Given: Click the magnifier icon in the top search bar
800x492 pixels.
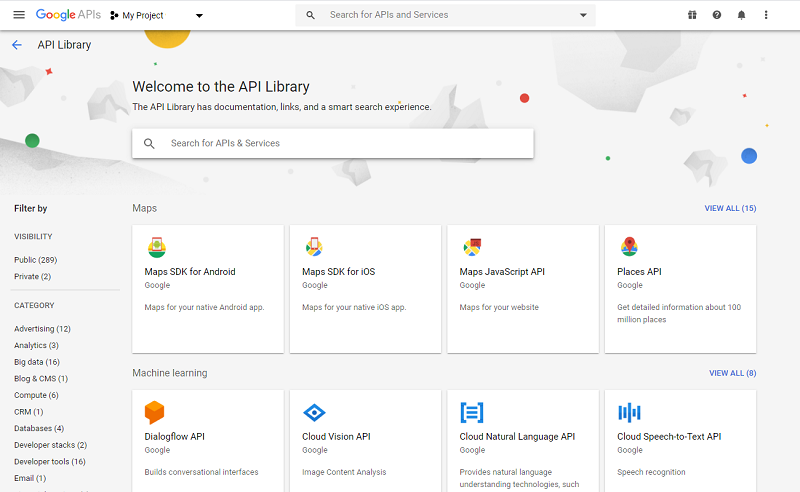Looking at the screenshot, I should [x=310, y=15].
